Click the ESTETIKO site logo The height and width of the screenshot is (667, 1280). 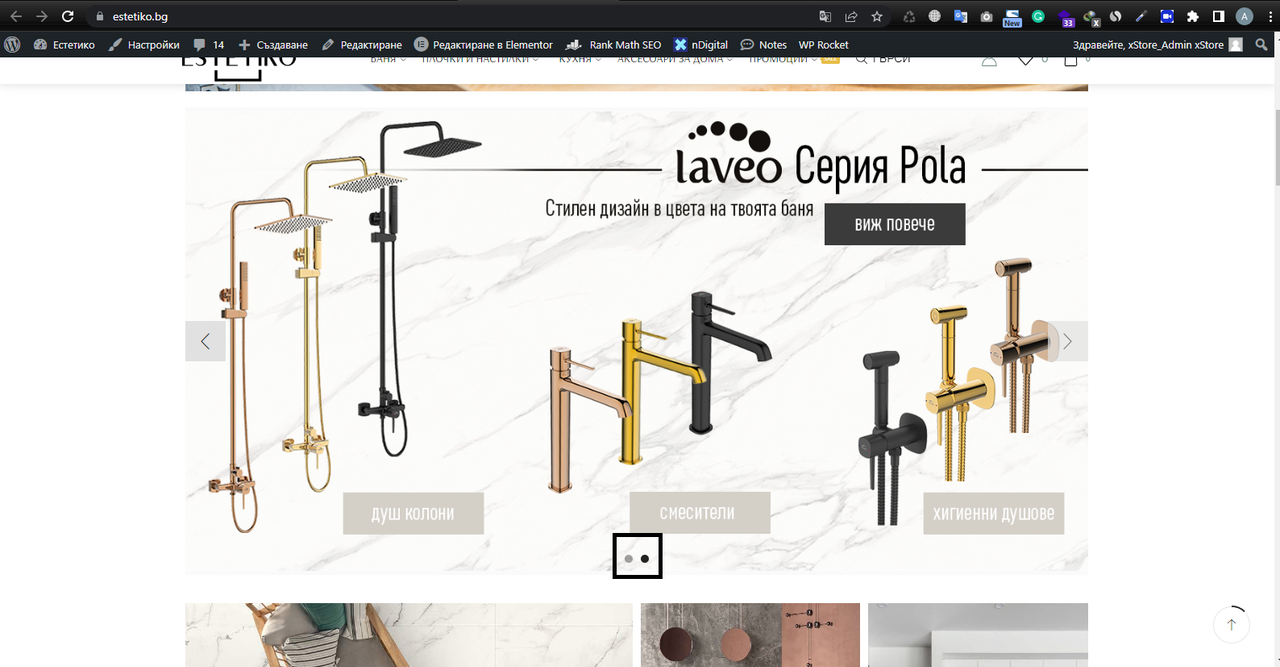239,64
